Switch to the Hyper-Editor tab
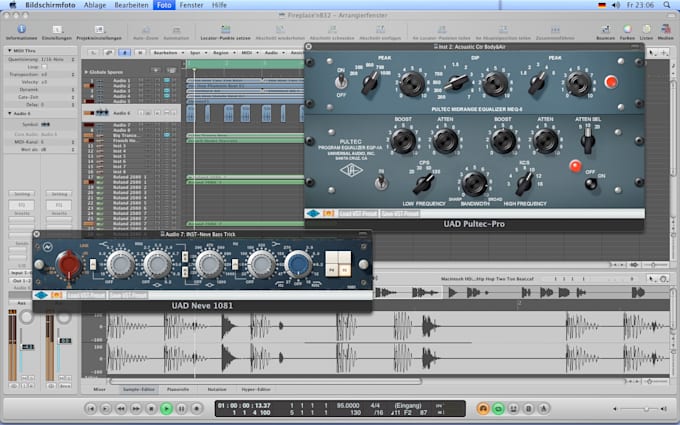The image size is (680, 425). pyautogui.click(x=256, y=389)
